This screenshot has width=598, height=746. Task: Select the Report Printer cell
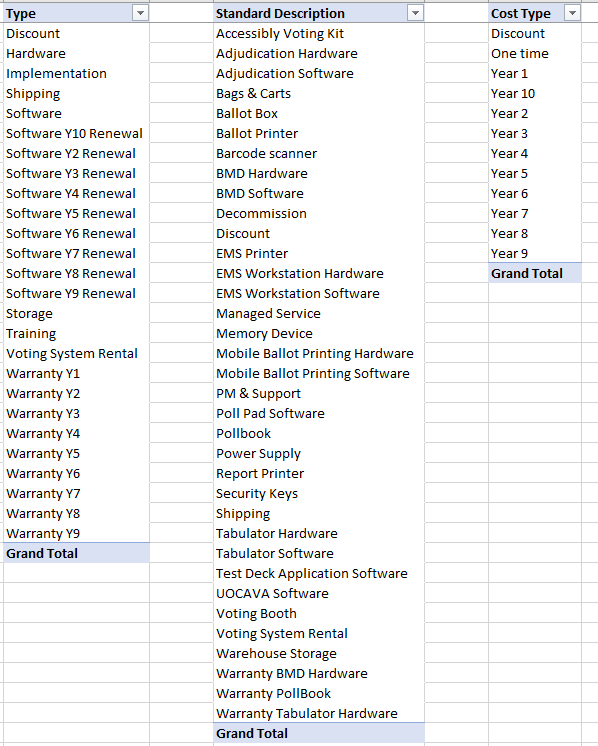point(319,473)
